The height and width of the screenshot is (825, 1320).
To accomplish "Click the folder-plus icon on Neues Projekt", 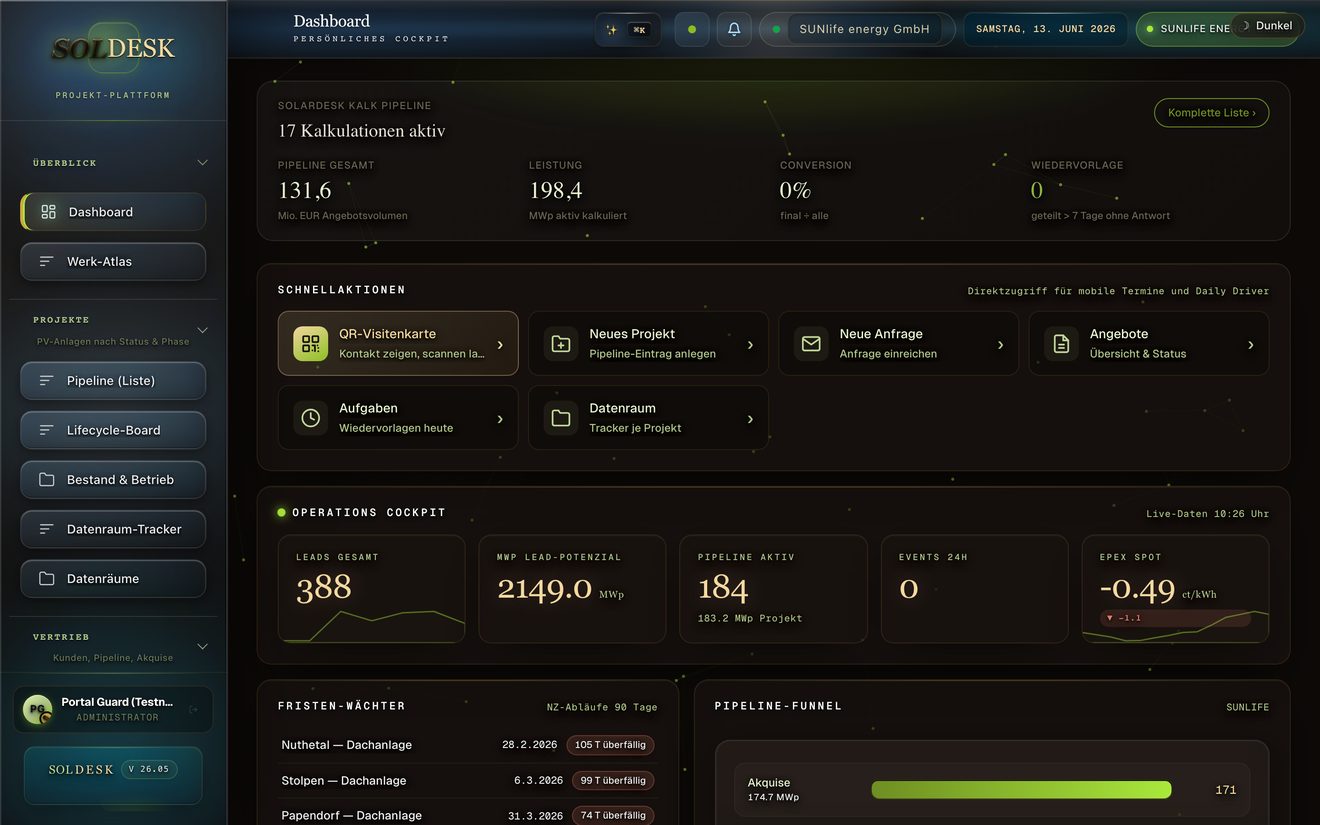I will coord(561,343).
